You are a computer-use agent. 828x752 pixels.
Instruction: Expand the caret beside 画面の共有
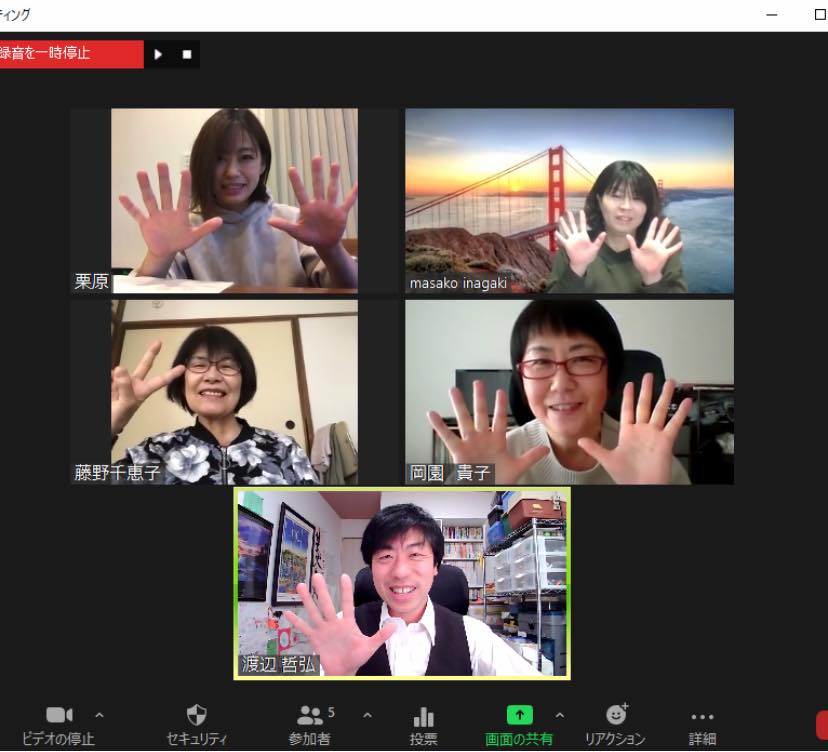[559, 715]
